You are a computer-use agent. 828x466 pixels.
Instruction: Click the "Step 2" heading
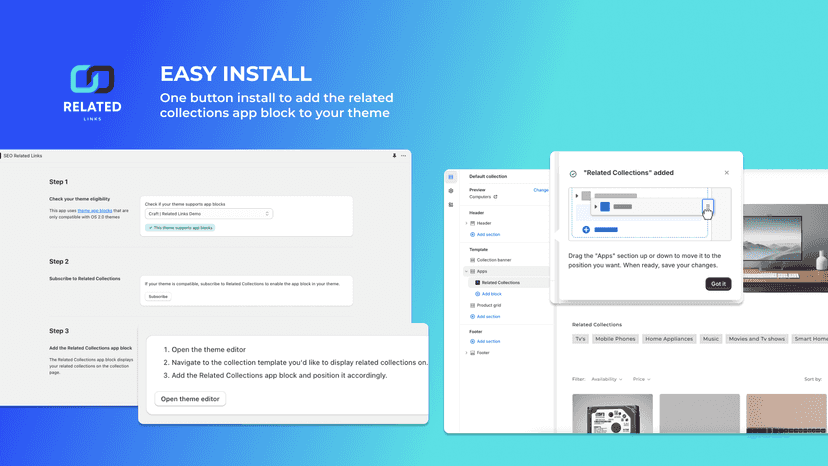point(59,262)
